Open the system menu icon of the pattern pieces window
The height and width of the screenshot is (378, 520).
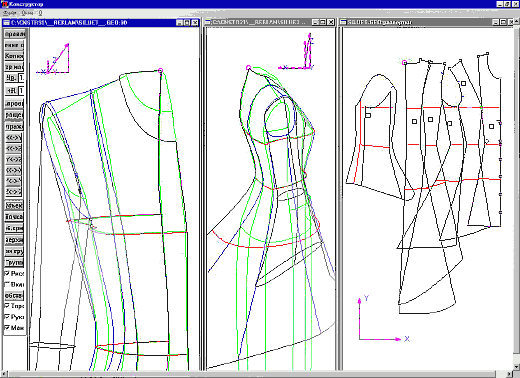343,22
